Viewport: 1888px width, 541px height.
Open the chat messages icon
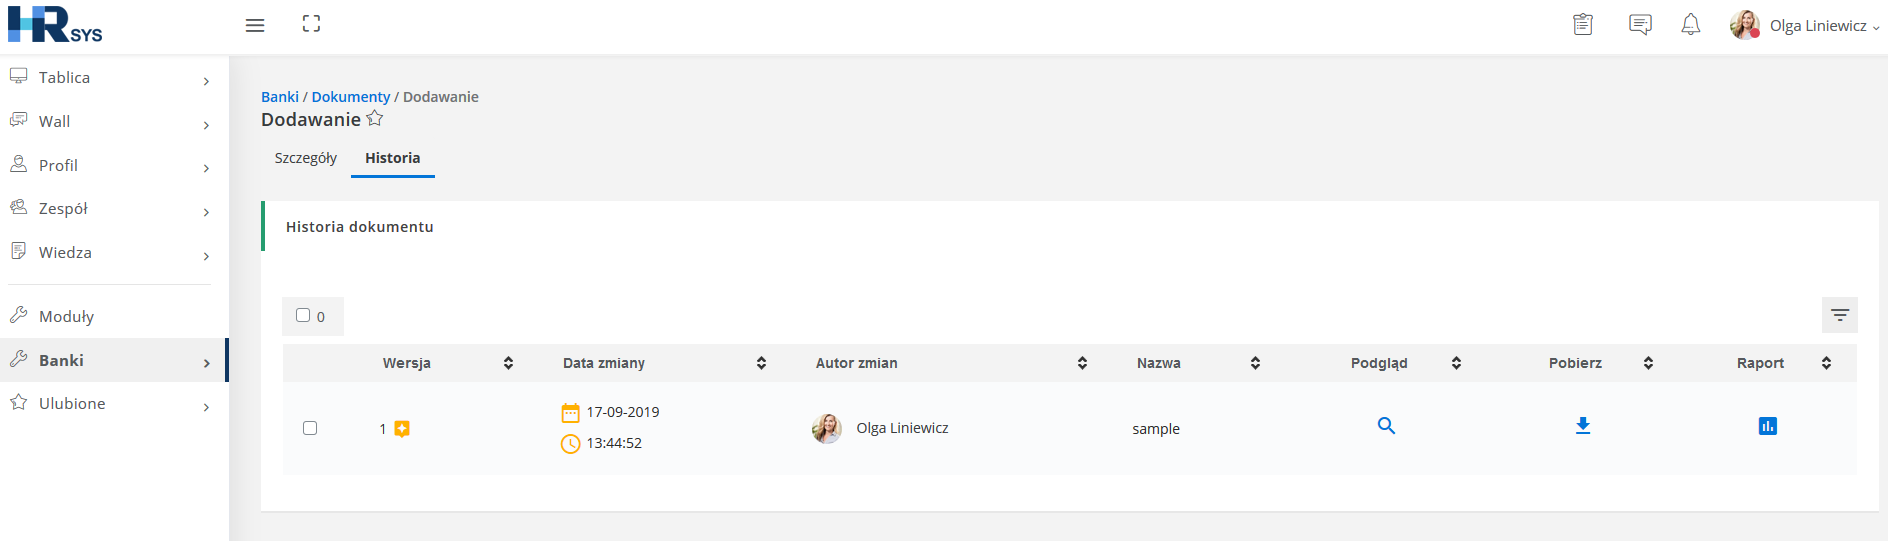1640,25
